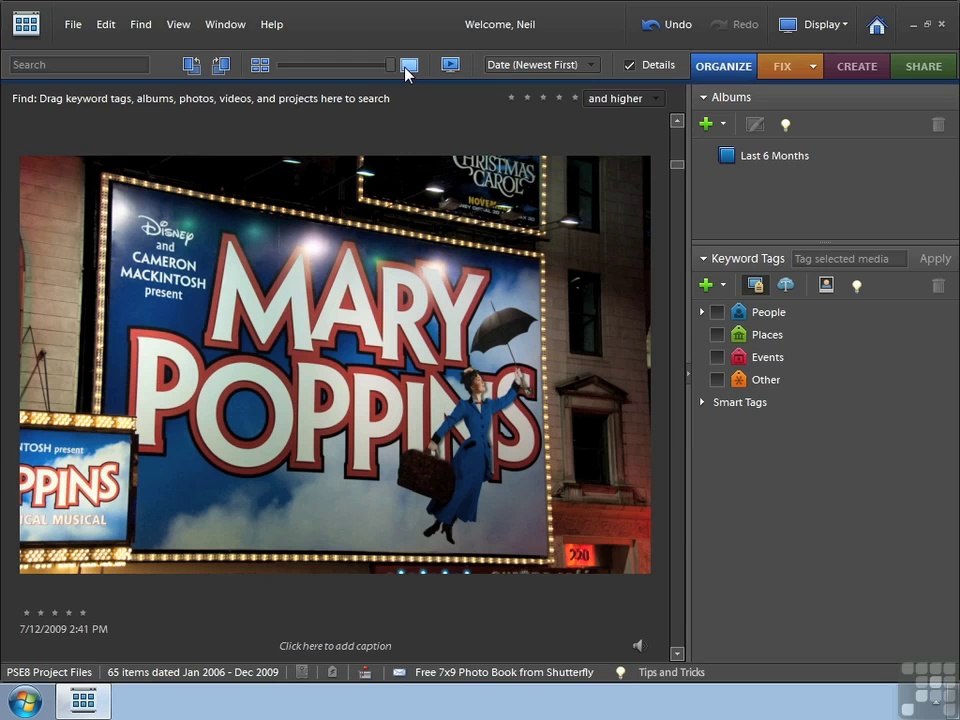Click 'Click here to add caption'

coord(335,646)
